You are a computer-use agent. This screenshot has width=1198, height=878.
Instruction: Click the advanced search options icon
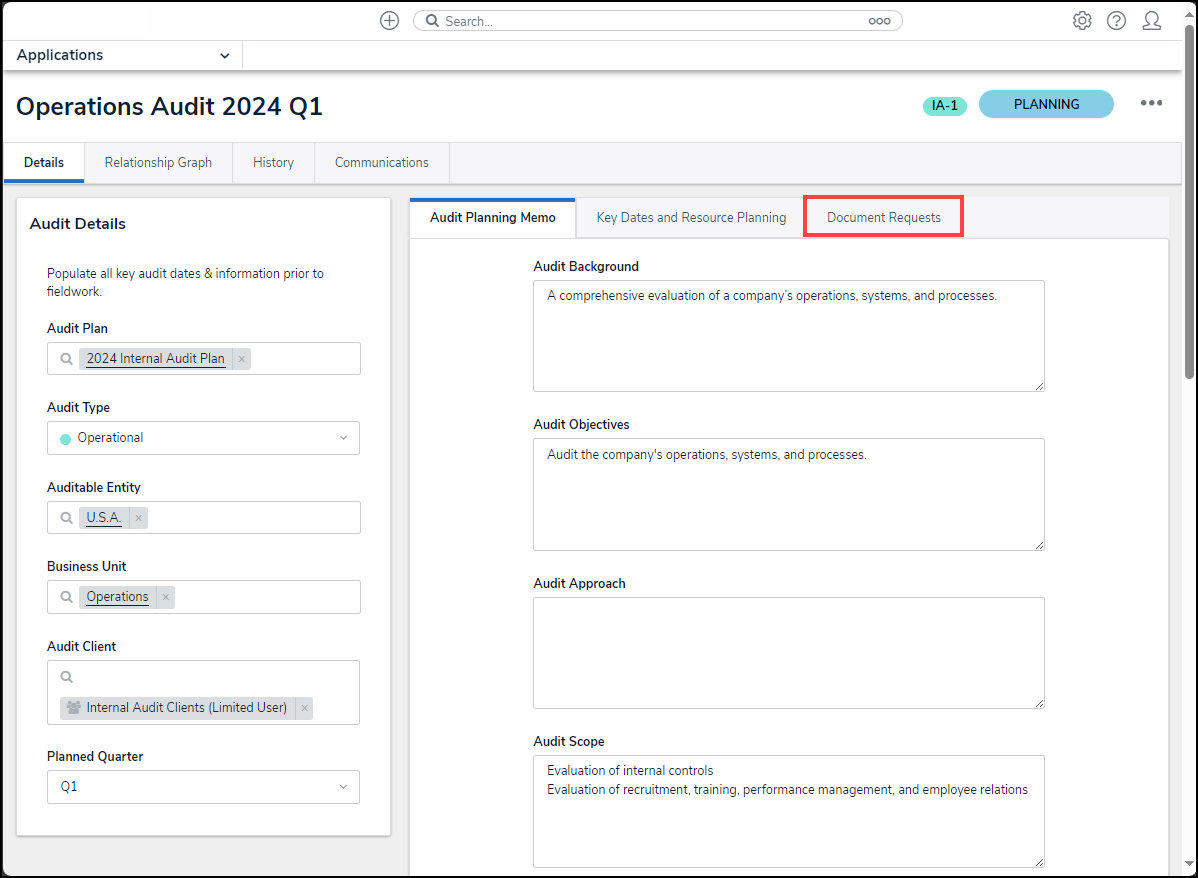coord(879,21)
